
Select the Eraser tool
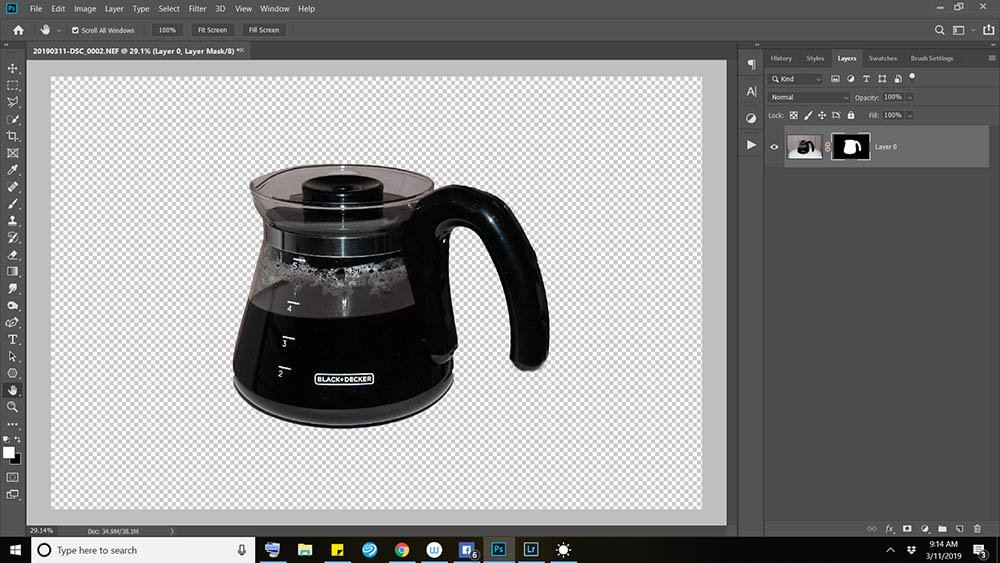12,254
